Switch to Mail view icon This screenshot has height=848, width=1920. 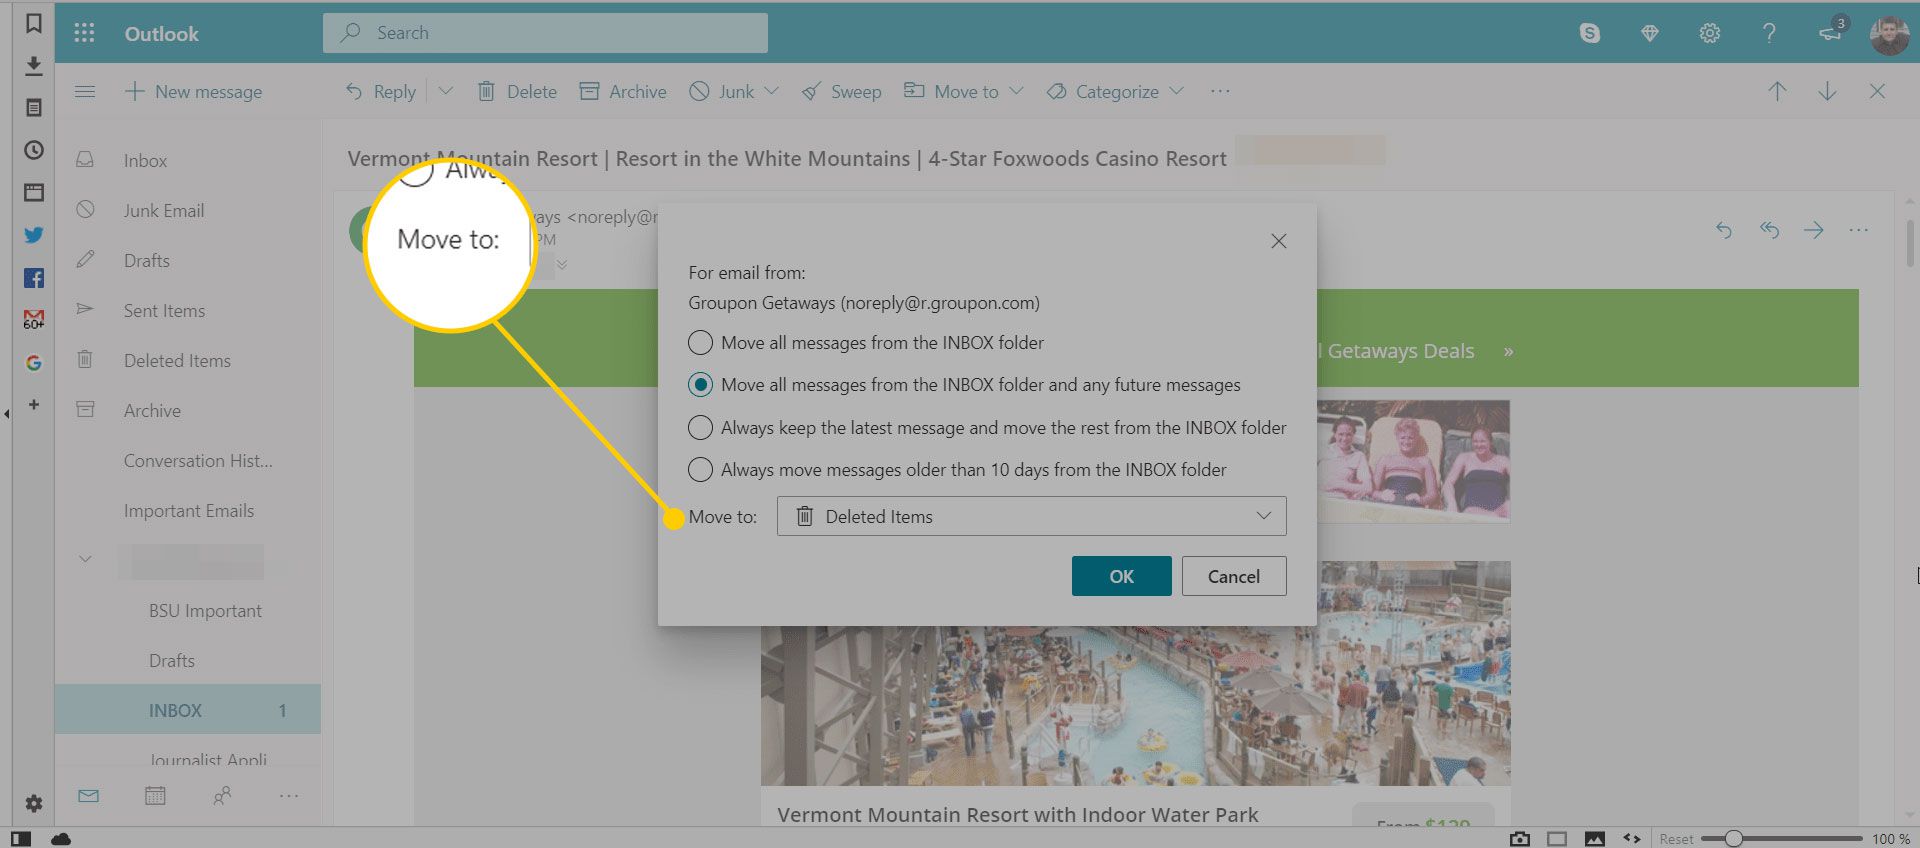pos(88,796)
